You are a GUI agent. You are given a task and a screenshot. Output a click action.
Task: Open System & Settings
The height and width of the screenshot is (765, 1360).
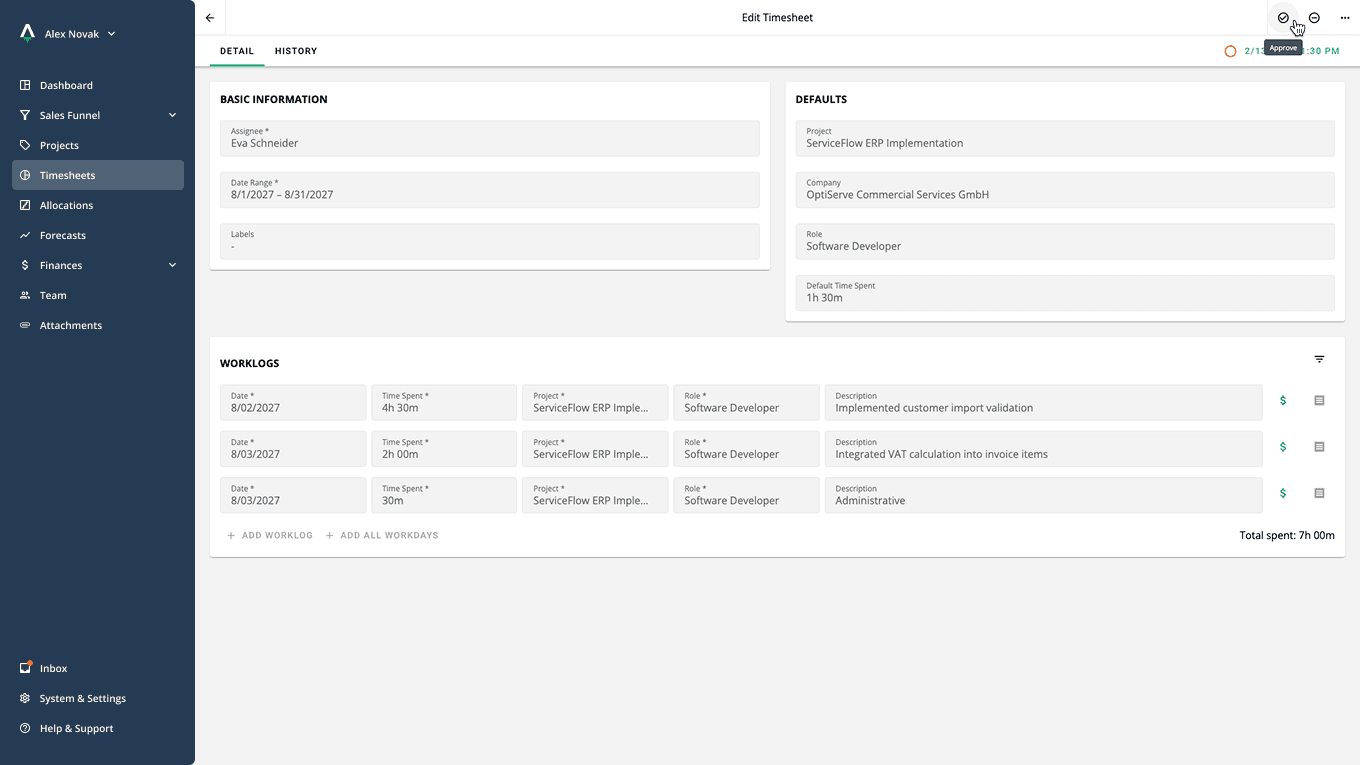pos(98,698)
